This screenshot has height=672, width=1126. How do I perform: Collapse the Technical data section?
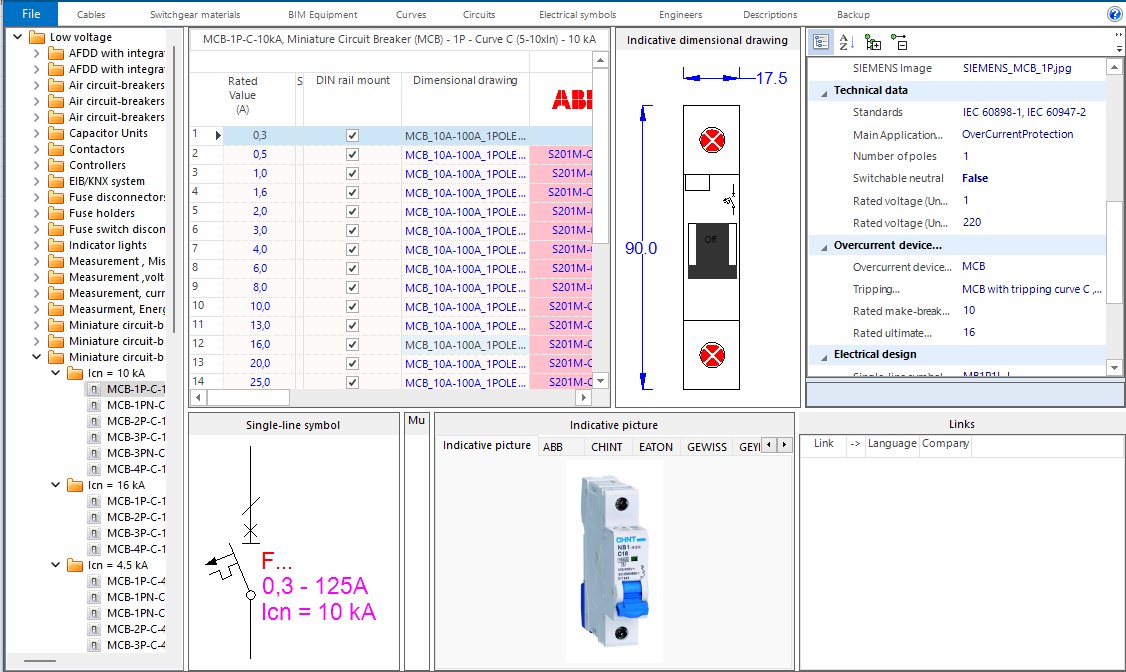pos(823,91)
